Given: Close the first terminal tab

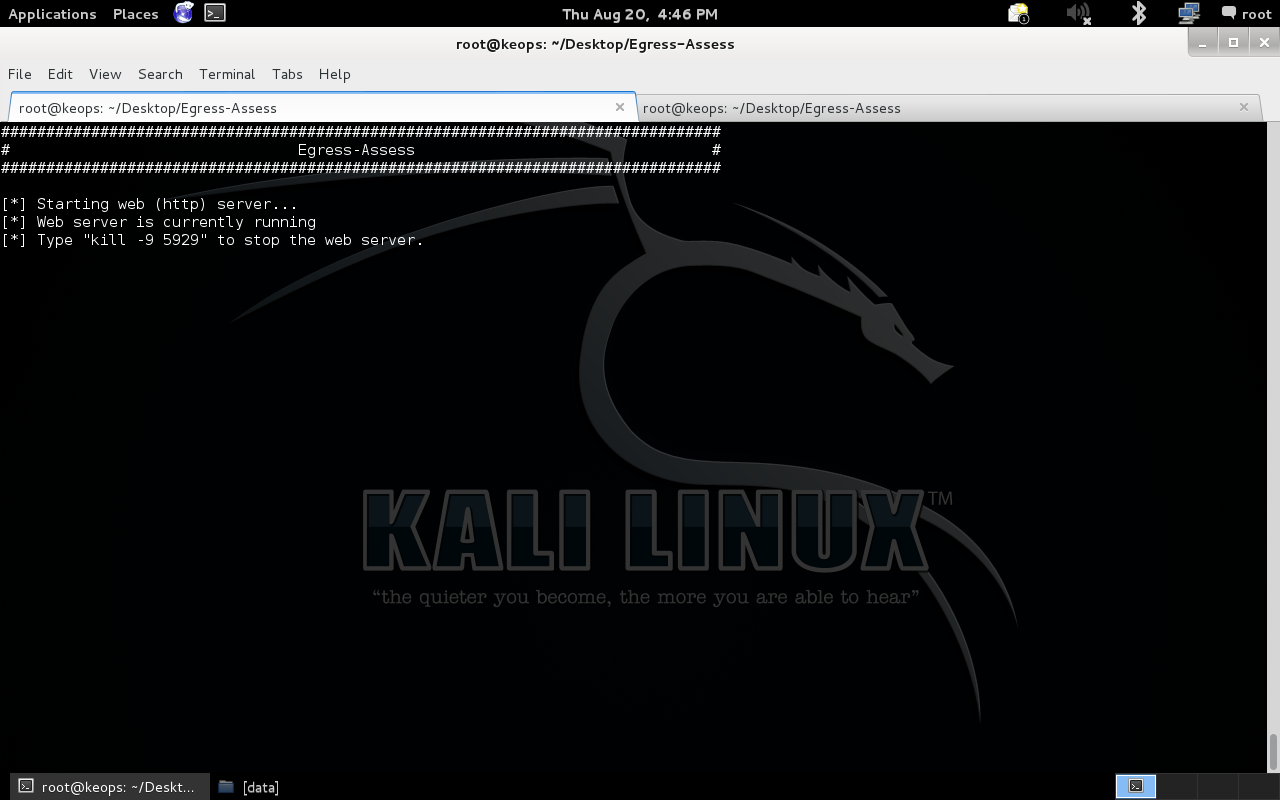Looking at the screenshot, I should pos(620,107).
